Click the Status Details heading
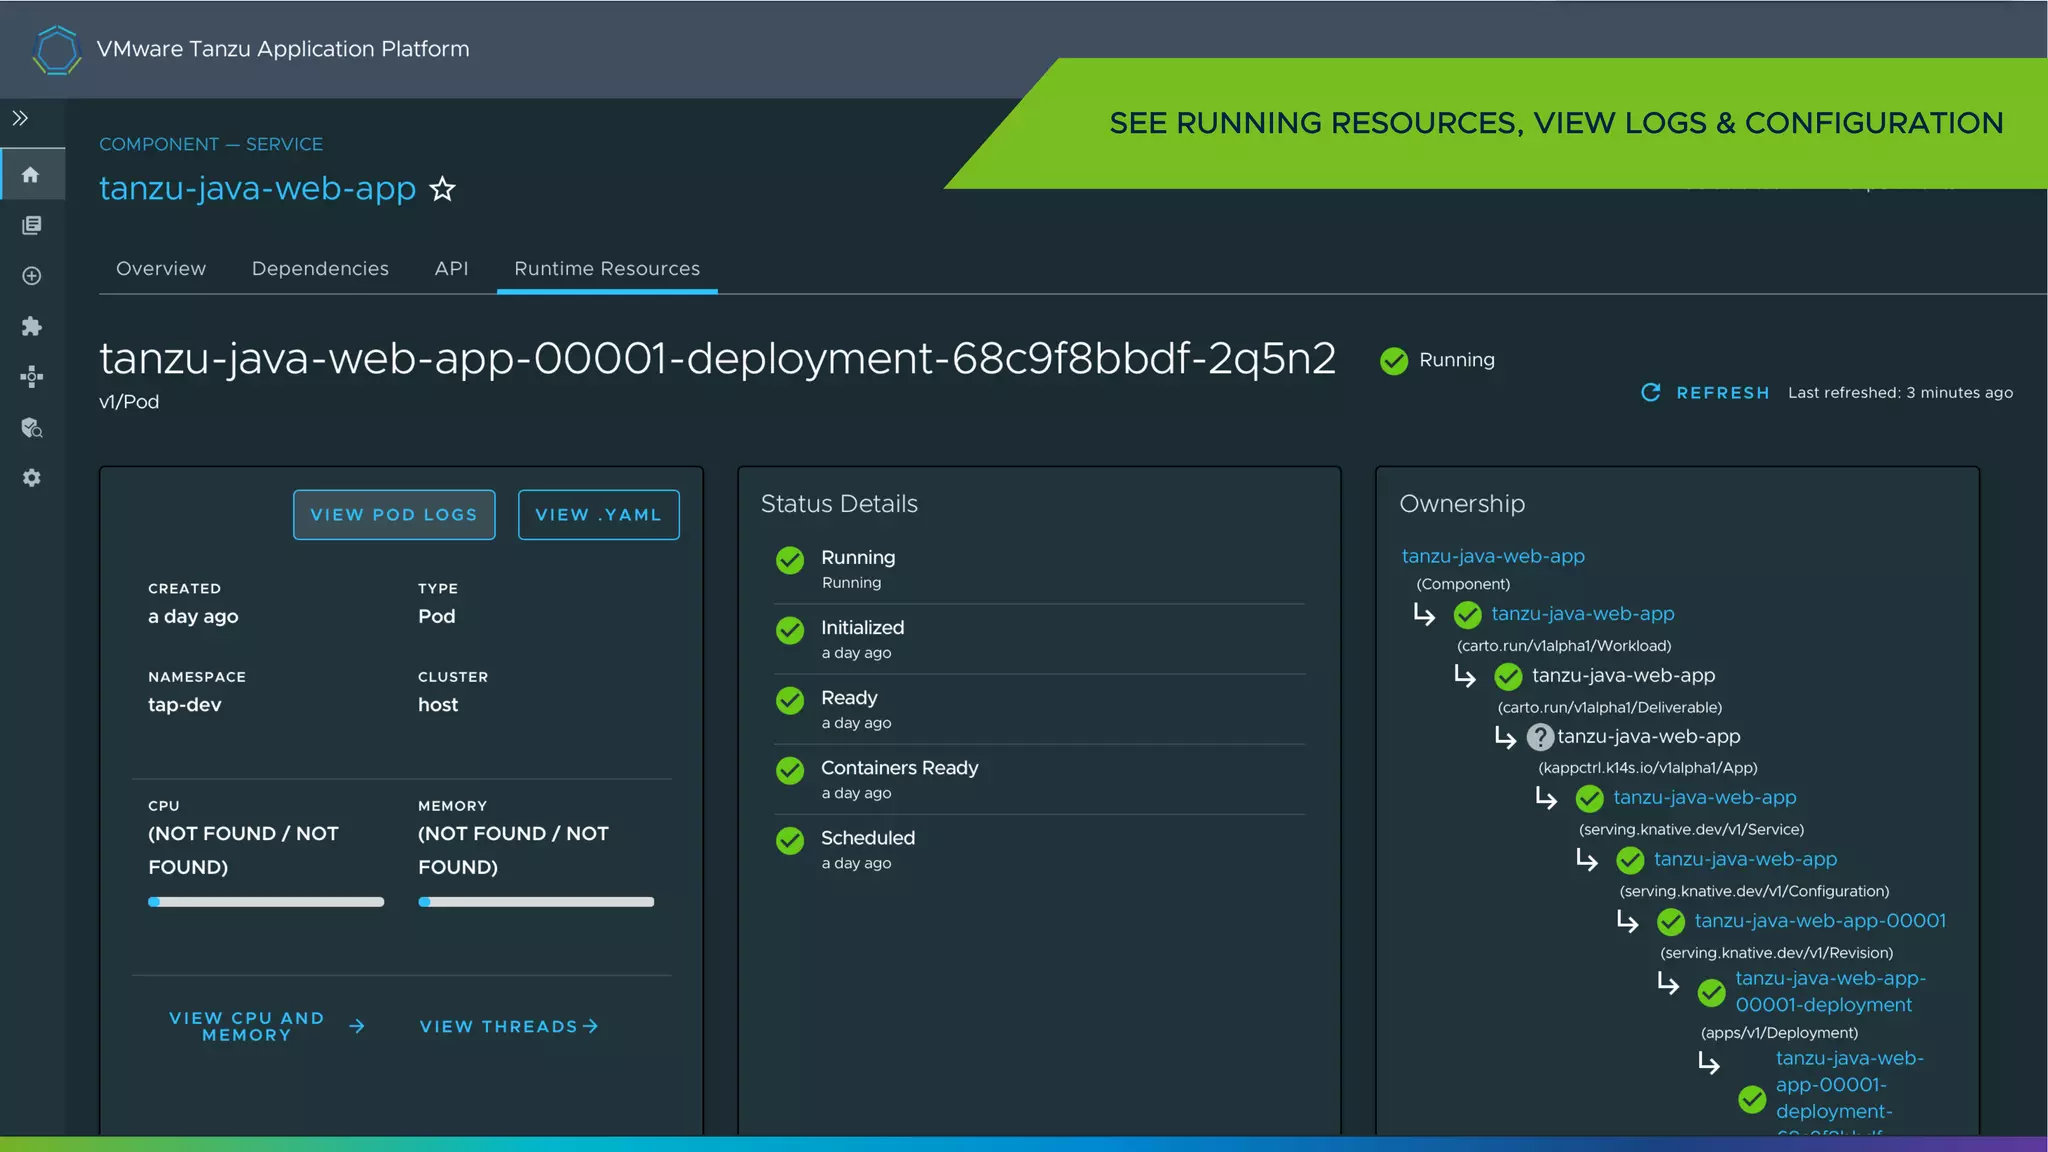Image resolution: width=2048 pixels, height=1152 pixels. pos(839,504)
